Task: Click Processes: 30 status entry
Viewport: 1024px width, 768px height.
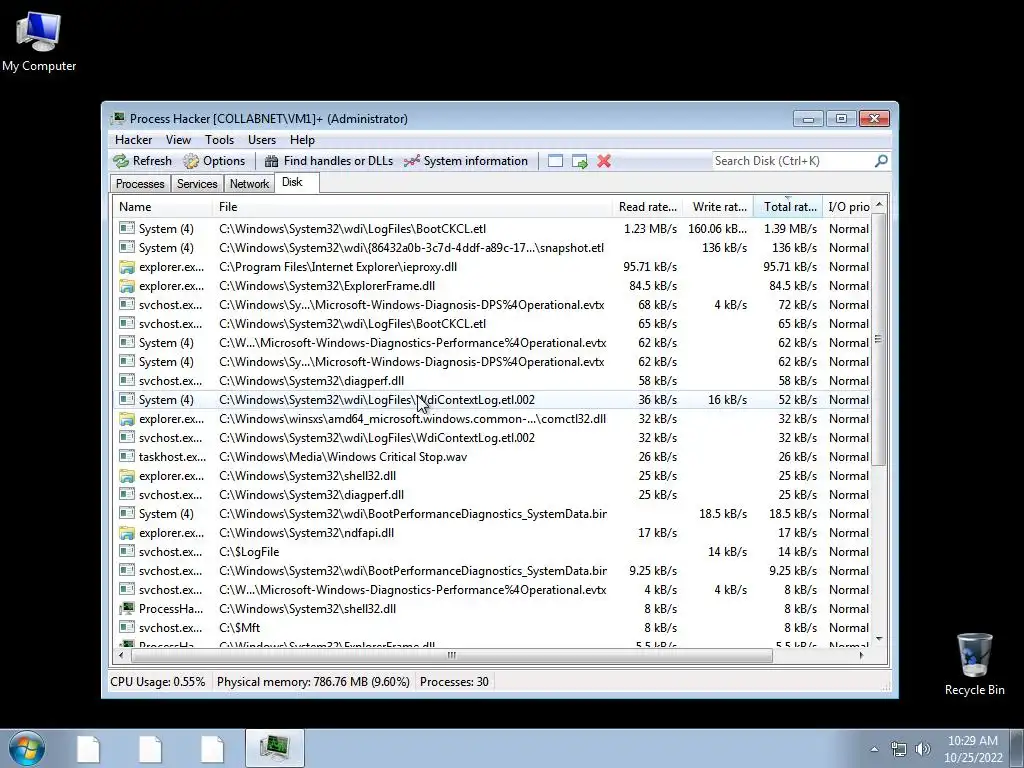Action: pos(455,682)
